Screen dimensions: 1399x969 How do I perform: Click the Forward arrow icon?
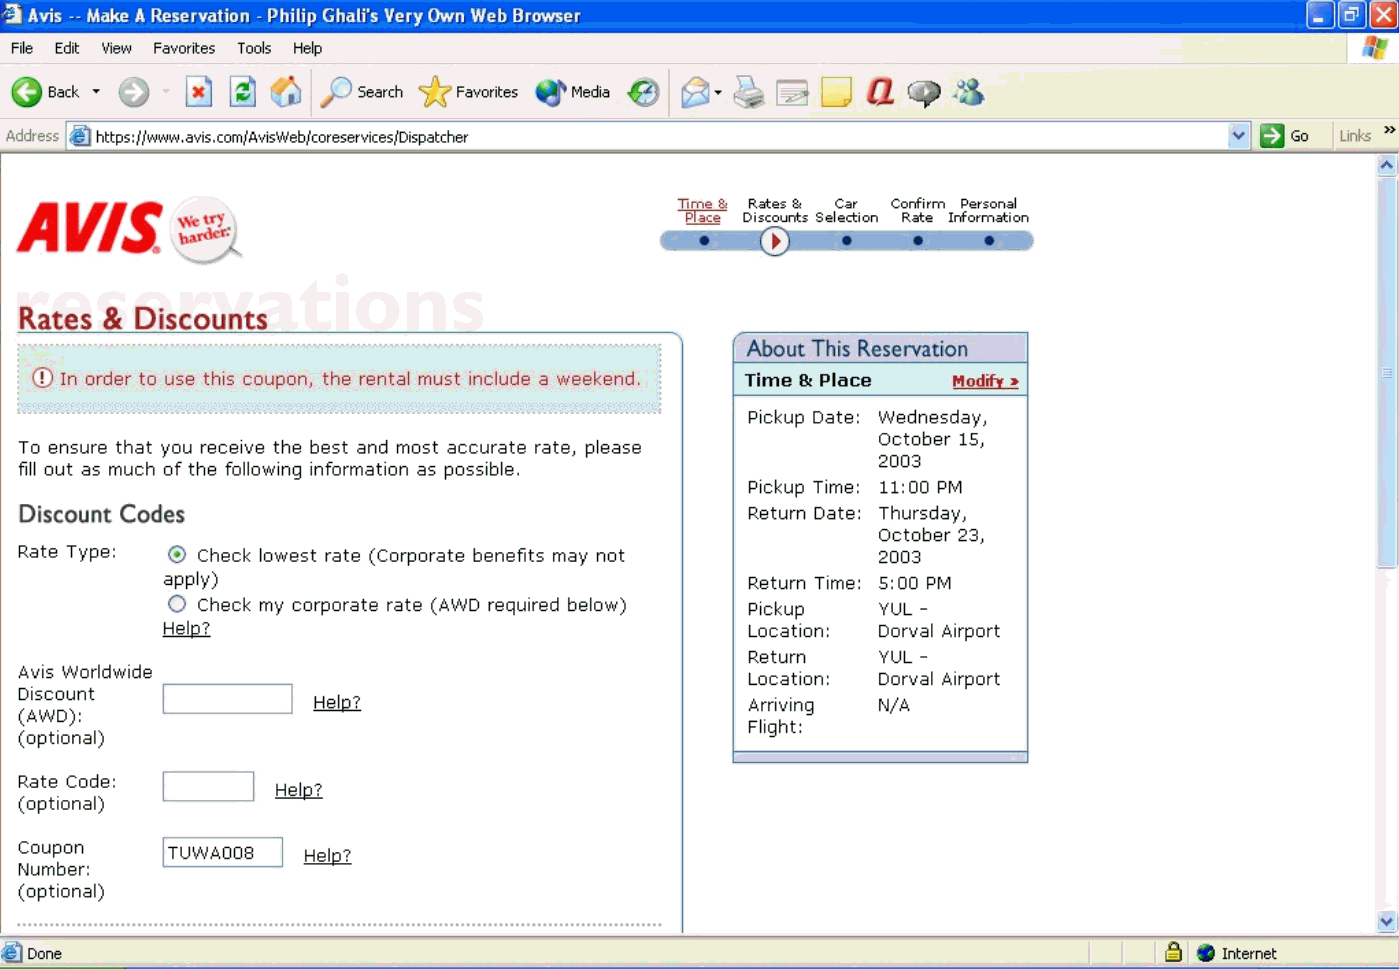click(x=133, y=92)
